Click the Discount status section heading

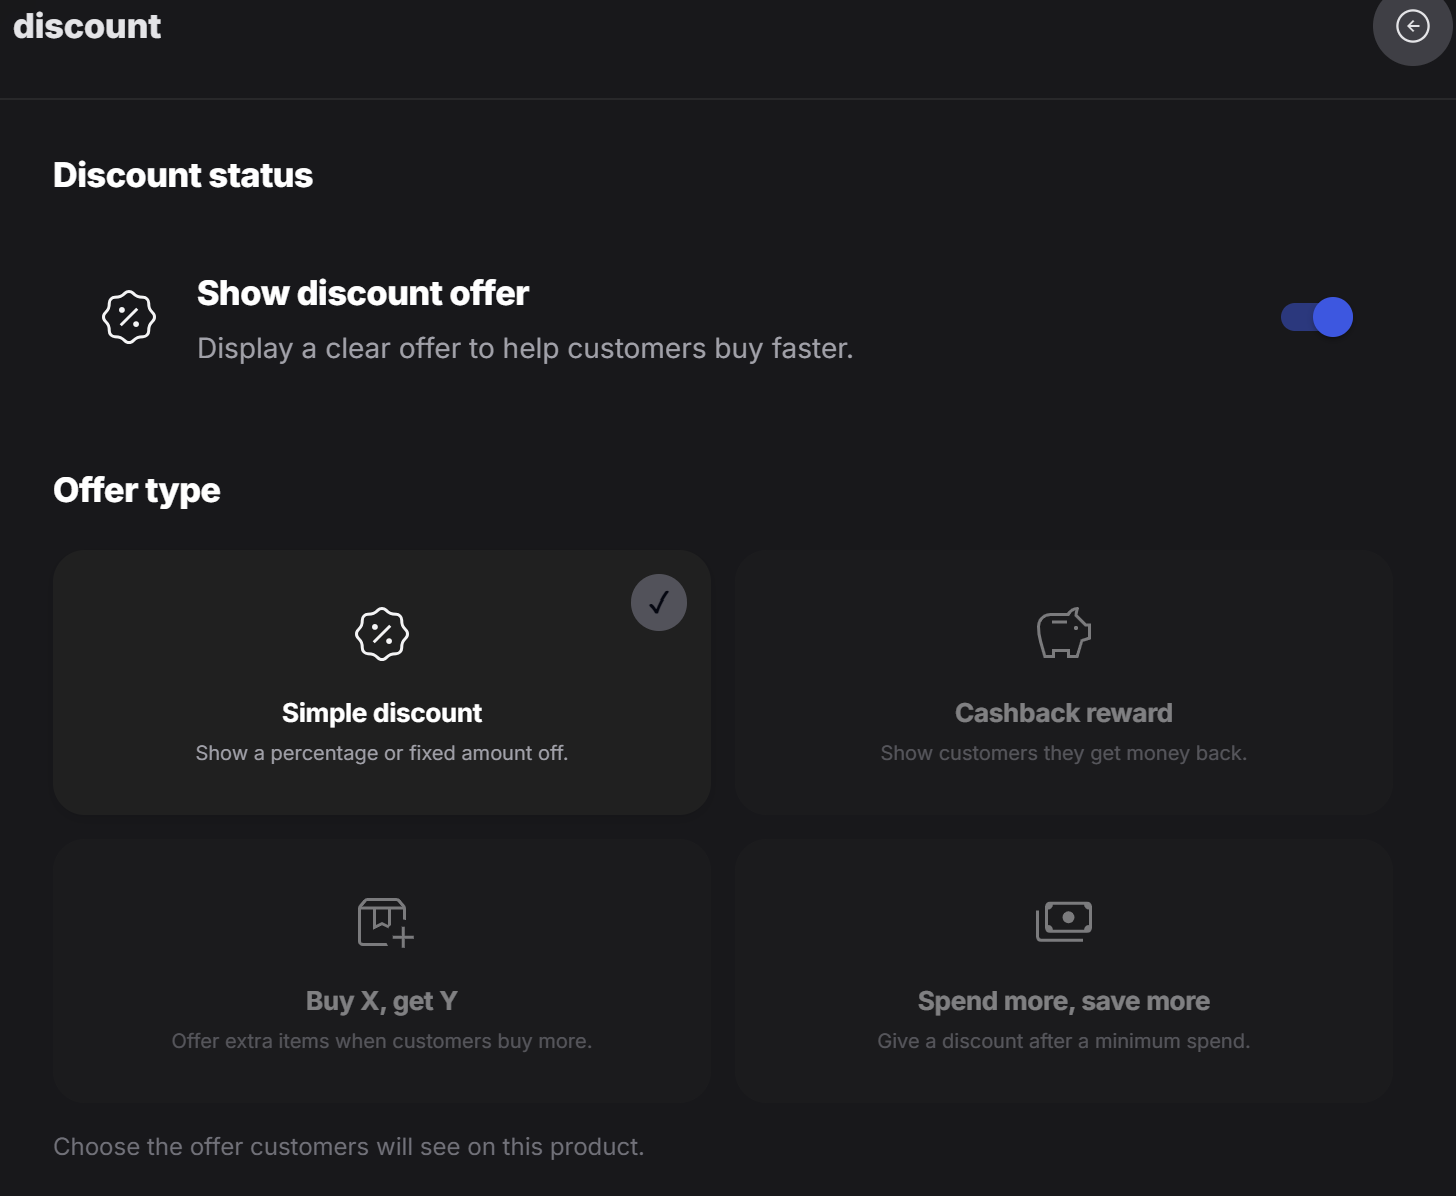click(183, 175)
